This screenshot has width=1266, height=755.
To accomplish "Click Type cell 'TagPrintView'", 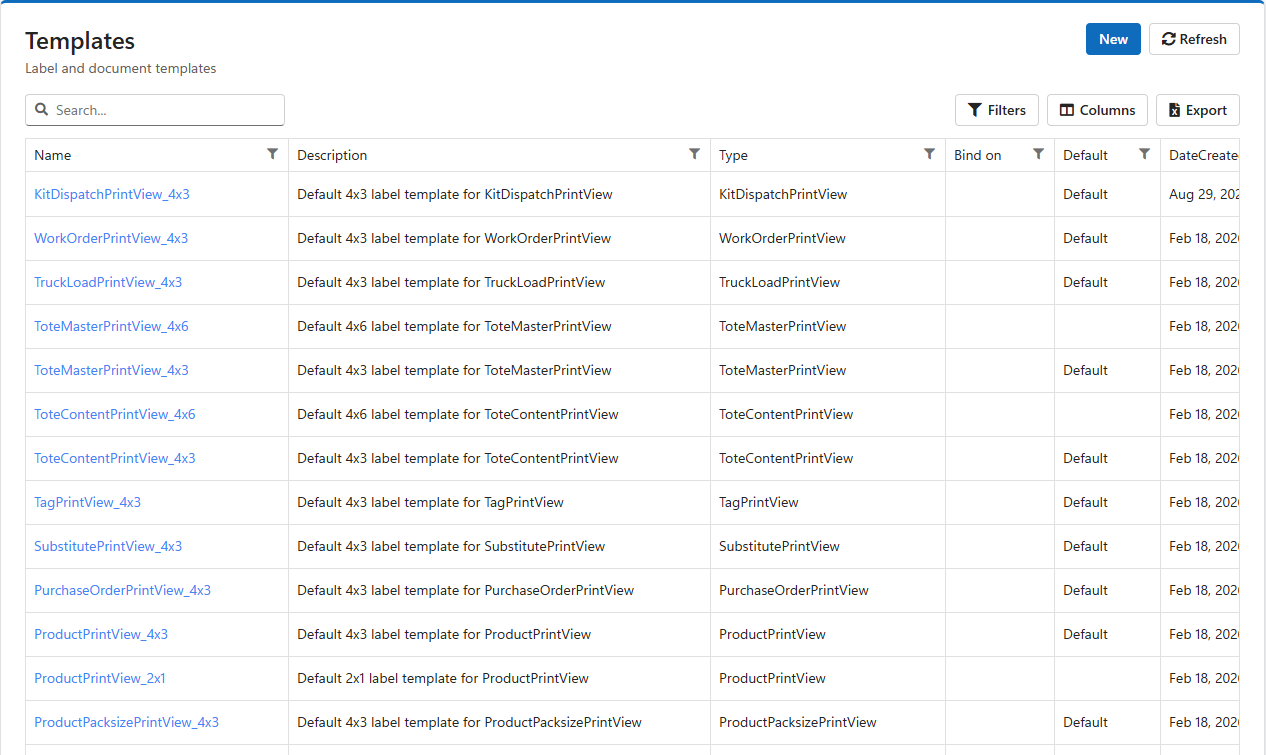I will [759, 502].
